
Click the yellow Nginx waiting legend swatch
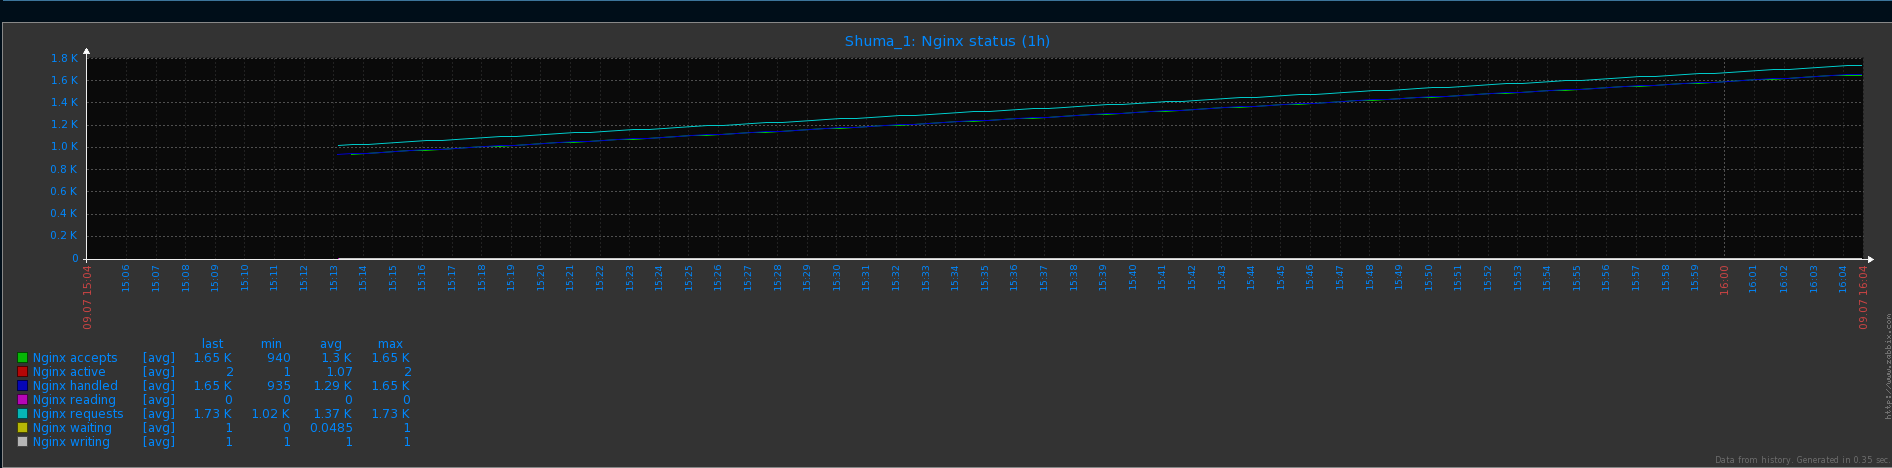click(22, 428)
